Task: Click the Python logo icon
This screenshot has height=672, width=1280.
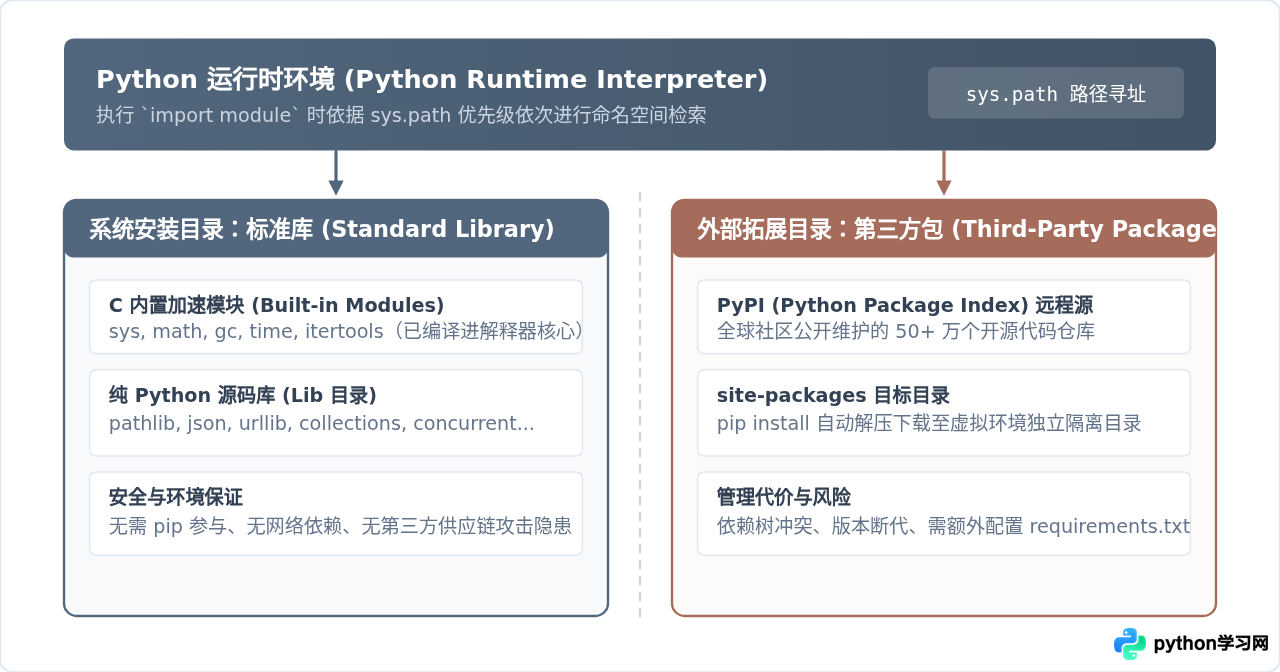Action: point(1130,644)
